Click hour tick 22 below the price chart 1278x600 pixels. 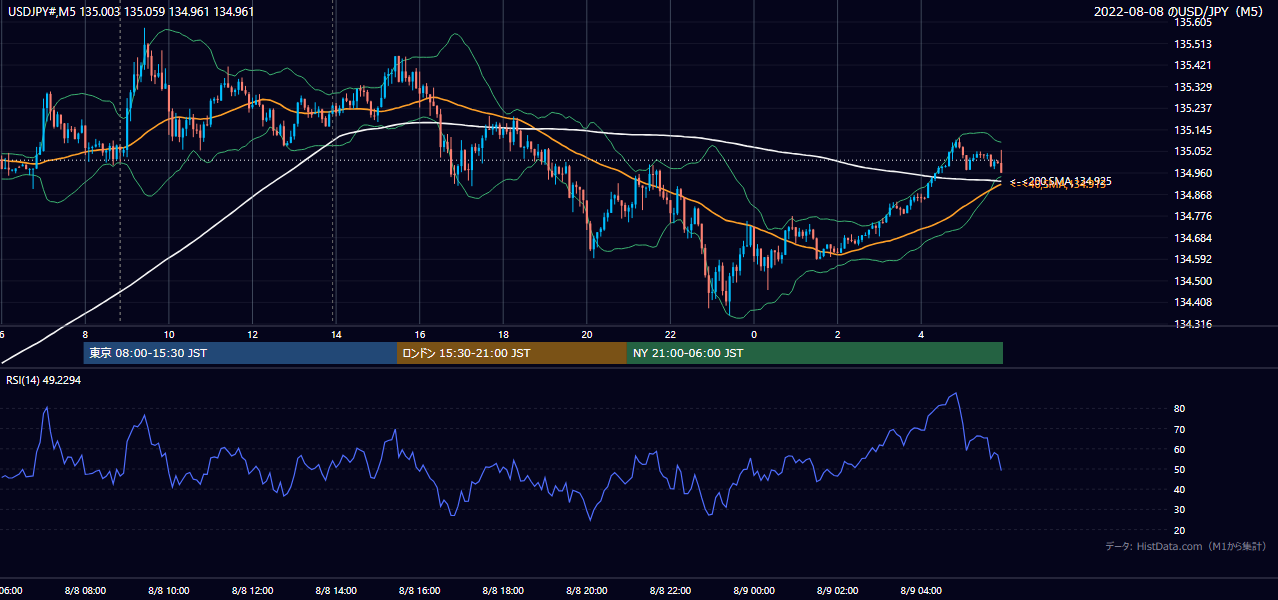click(x=670, y=335)
